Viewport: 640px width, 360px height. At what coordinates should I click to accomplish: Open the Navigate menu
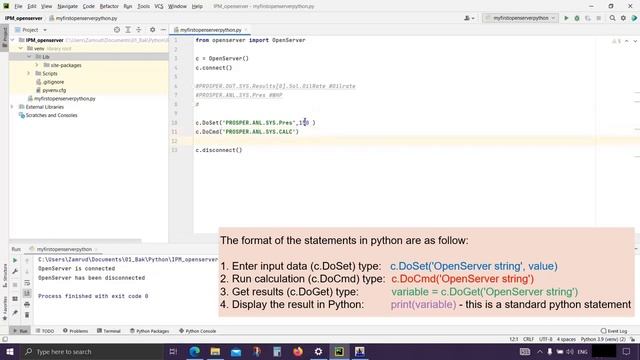[x=67, y=6]
